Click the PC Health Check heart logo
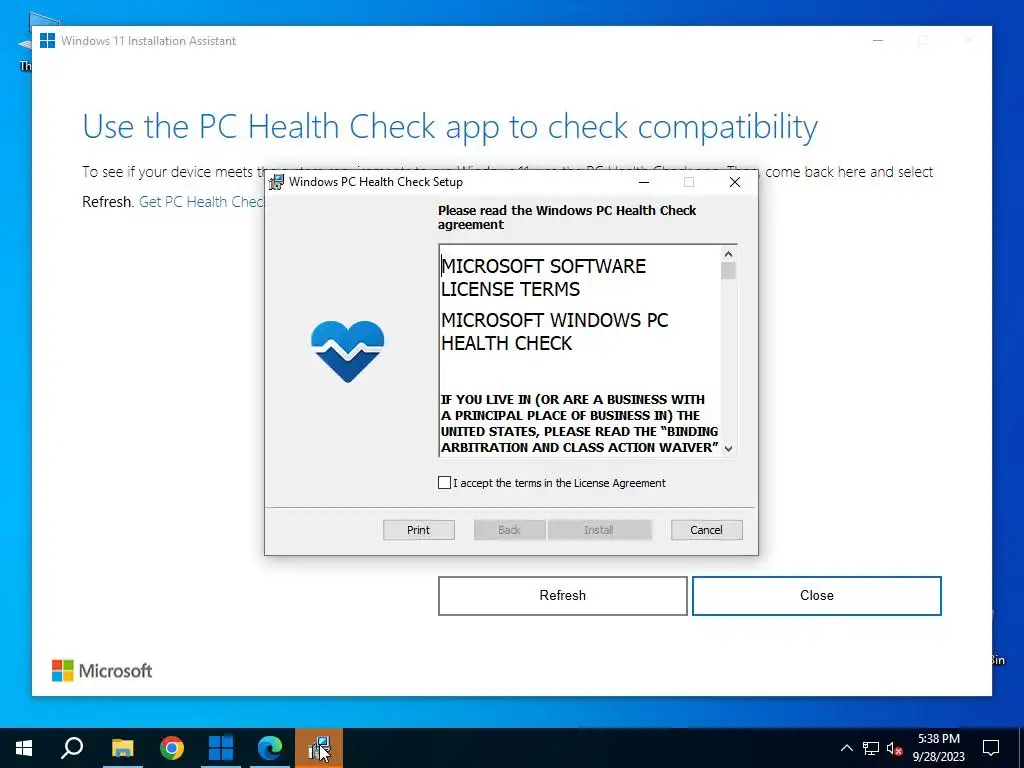Image resolution: width=1024 pixels, height=768 pixels. [347, 351]
